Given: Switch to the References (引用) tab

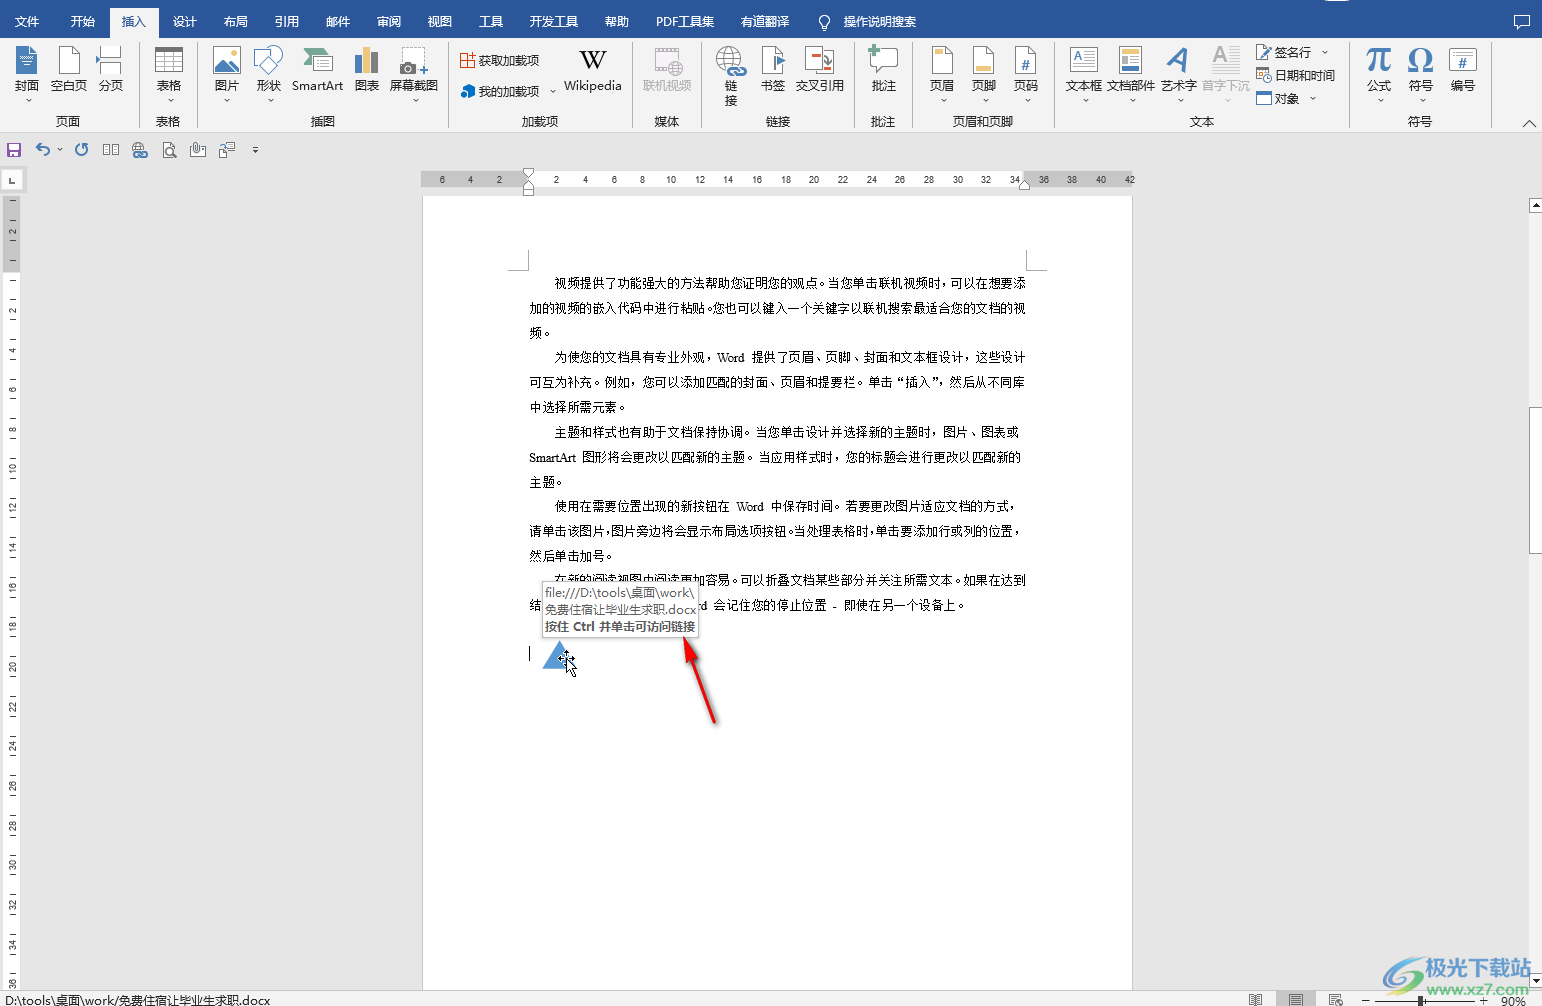Looking at the screenshot, I should point(287,21).
